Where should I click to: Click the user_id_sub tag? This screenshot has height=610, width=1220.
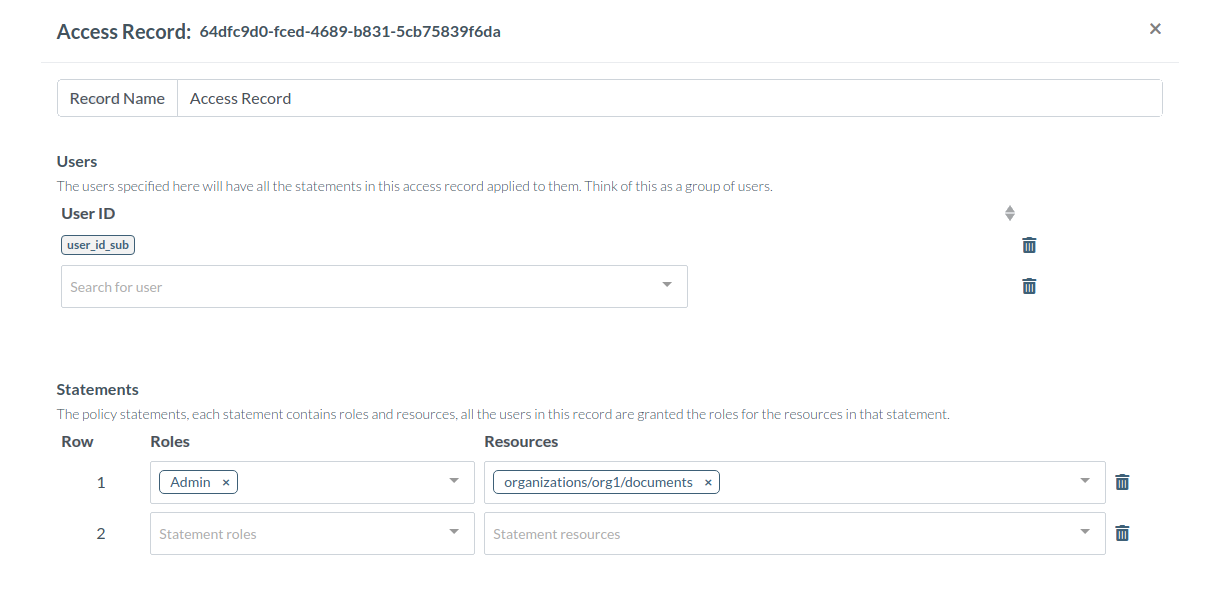pos(98,245)
